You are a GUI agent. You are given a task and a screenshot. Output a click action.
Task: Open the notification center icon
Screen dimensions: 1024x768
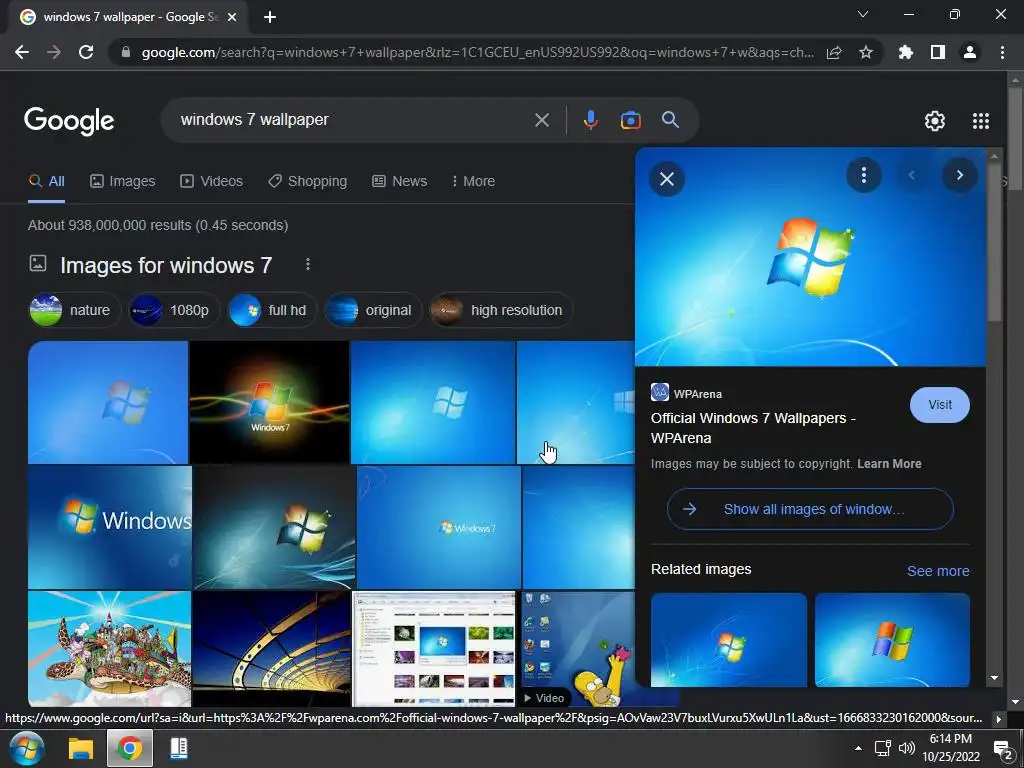click(x=1002, y=749)
